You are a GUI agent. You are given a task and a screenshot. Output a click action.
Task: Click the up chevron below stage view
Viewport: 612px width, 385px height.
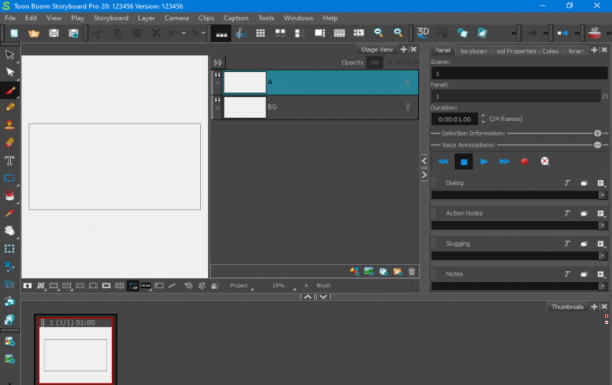coord(308,297)
